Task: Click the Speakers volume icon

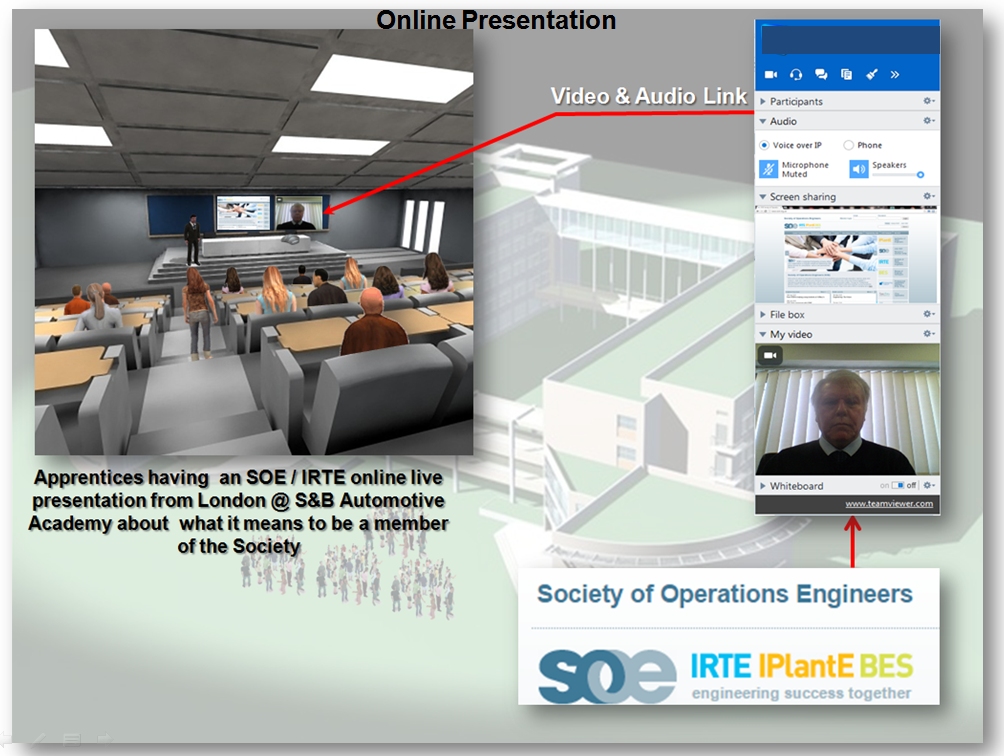Action: click(x=859, y=169)
